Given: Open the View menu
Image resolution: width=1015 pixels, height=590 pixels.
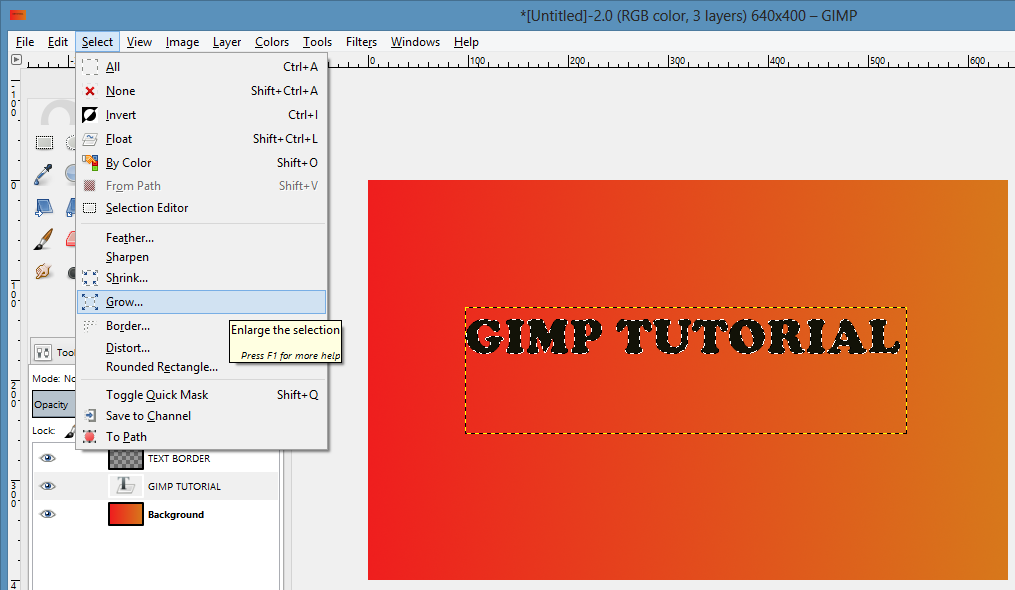Looking at the screenshot, I should pyautogui.click(x=139, y=41).
